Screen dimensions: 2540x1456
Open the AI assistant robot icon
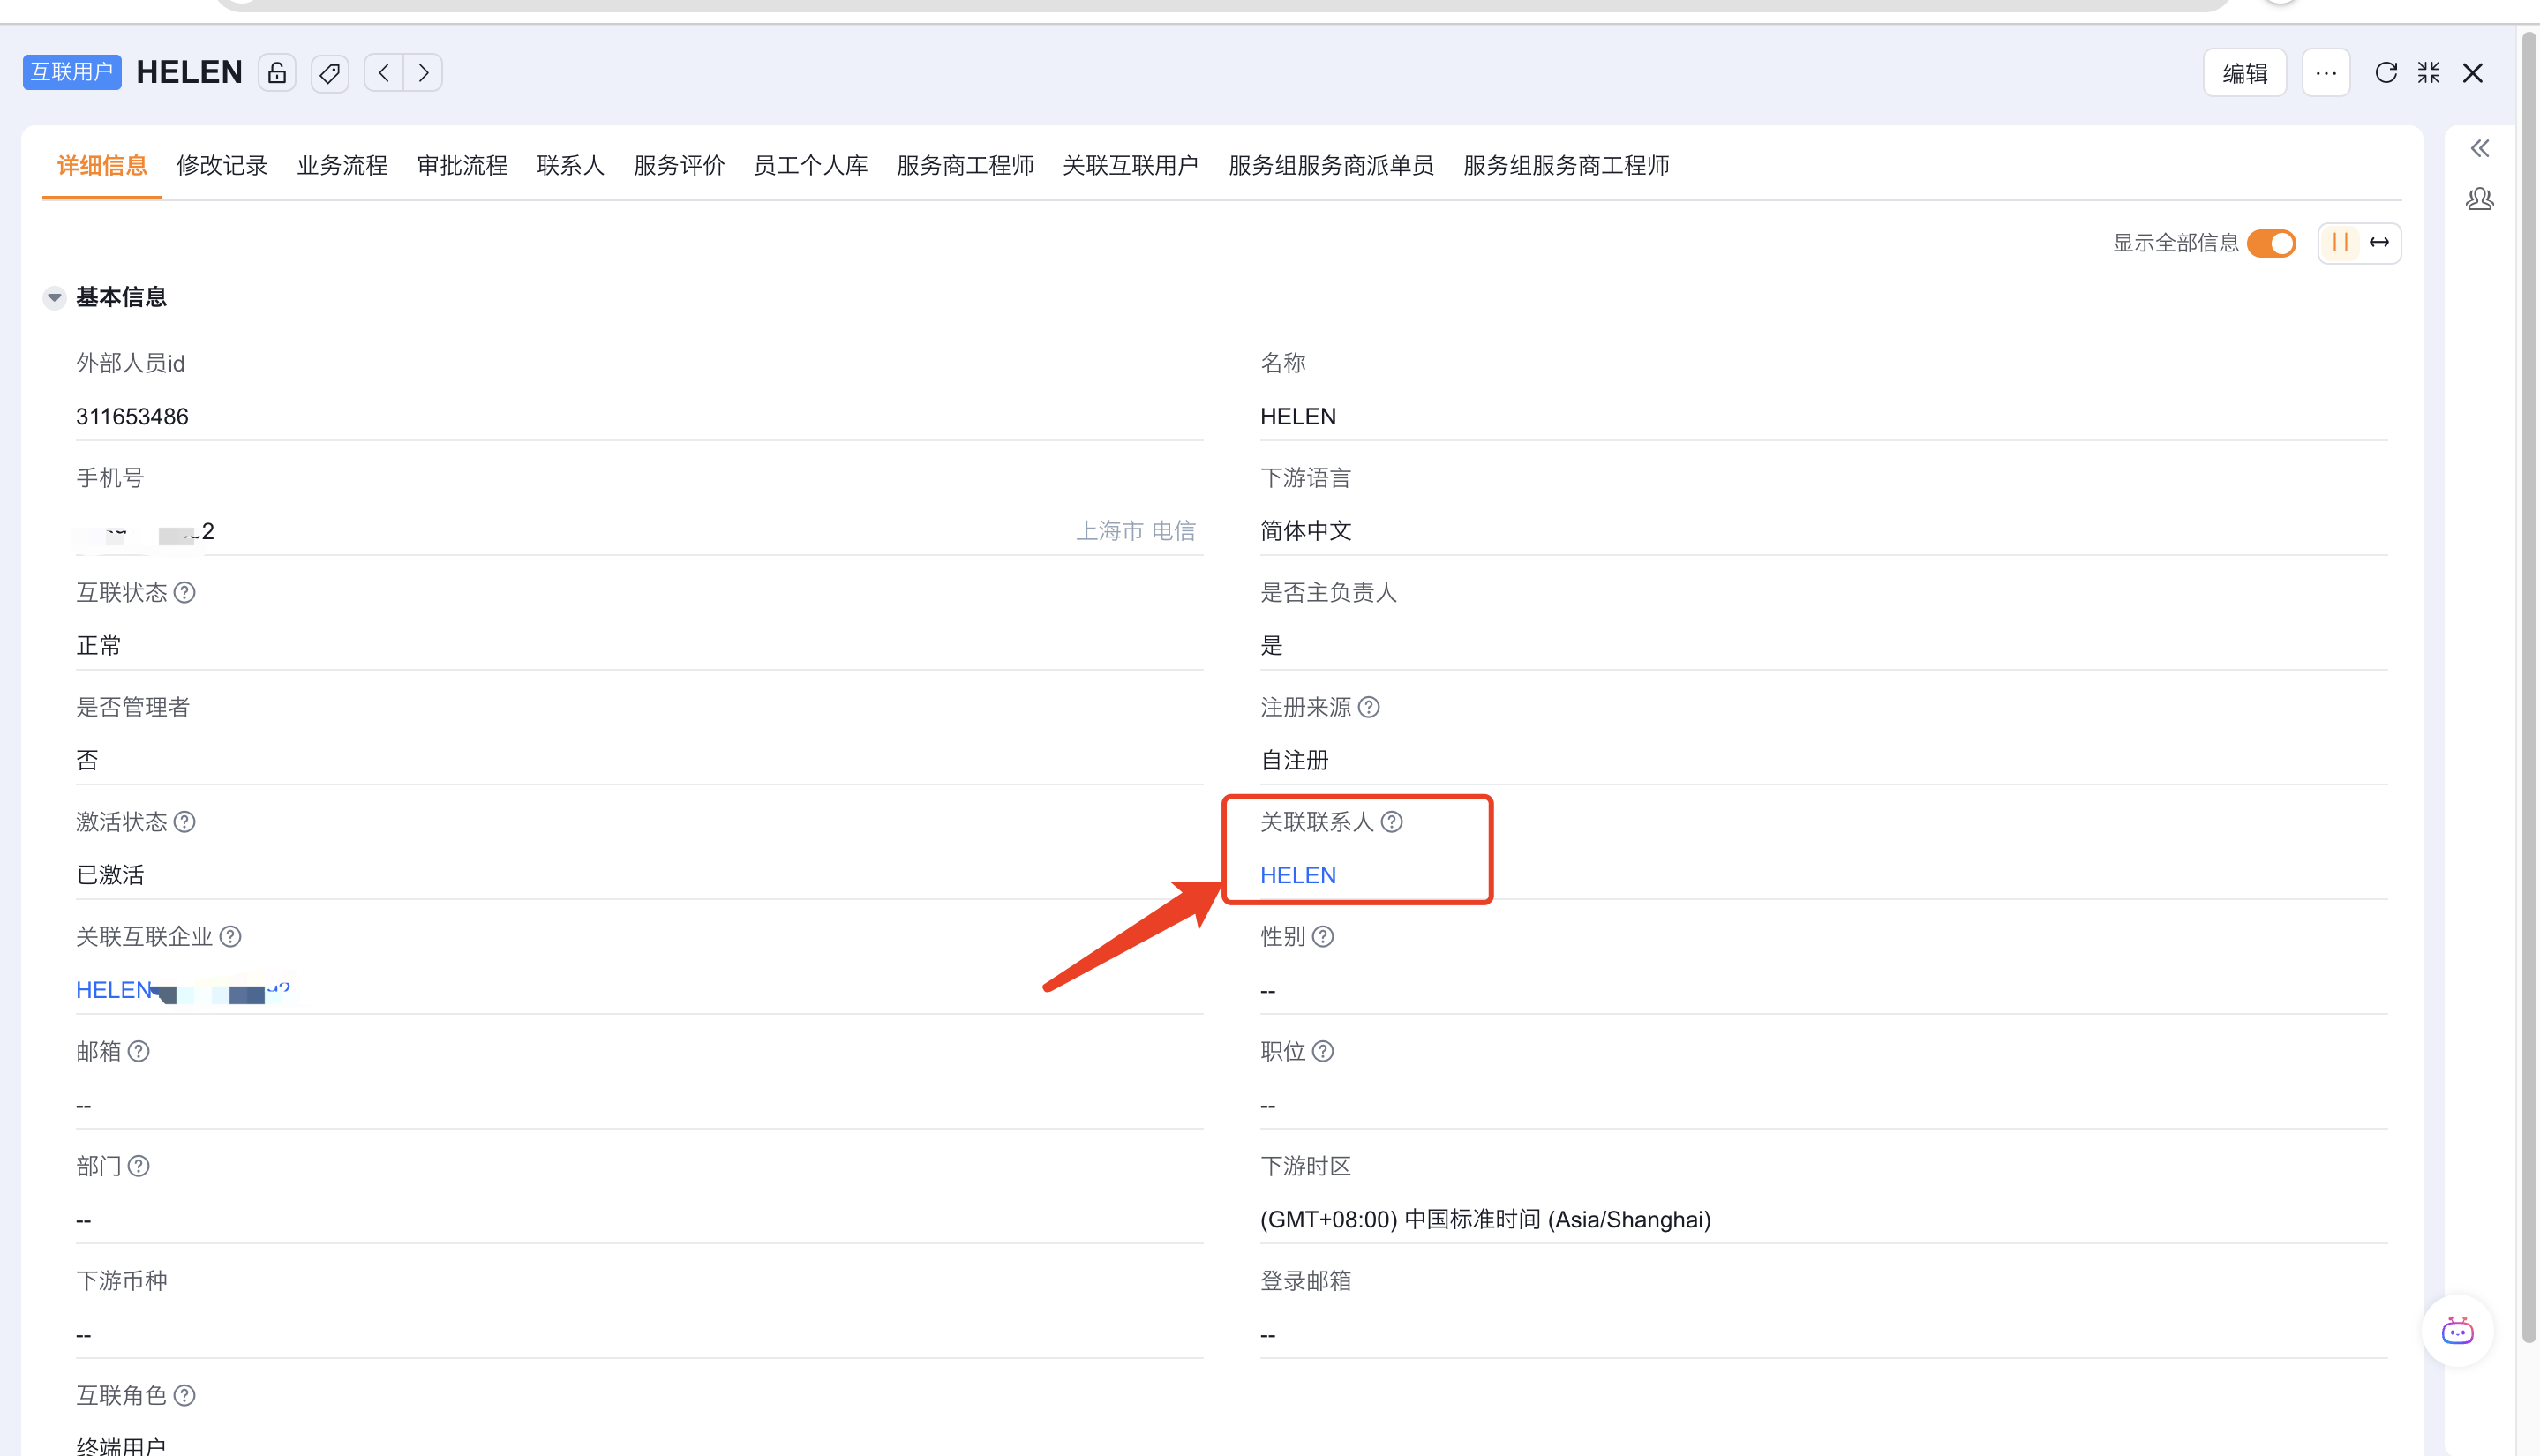coord(2458,1331)
